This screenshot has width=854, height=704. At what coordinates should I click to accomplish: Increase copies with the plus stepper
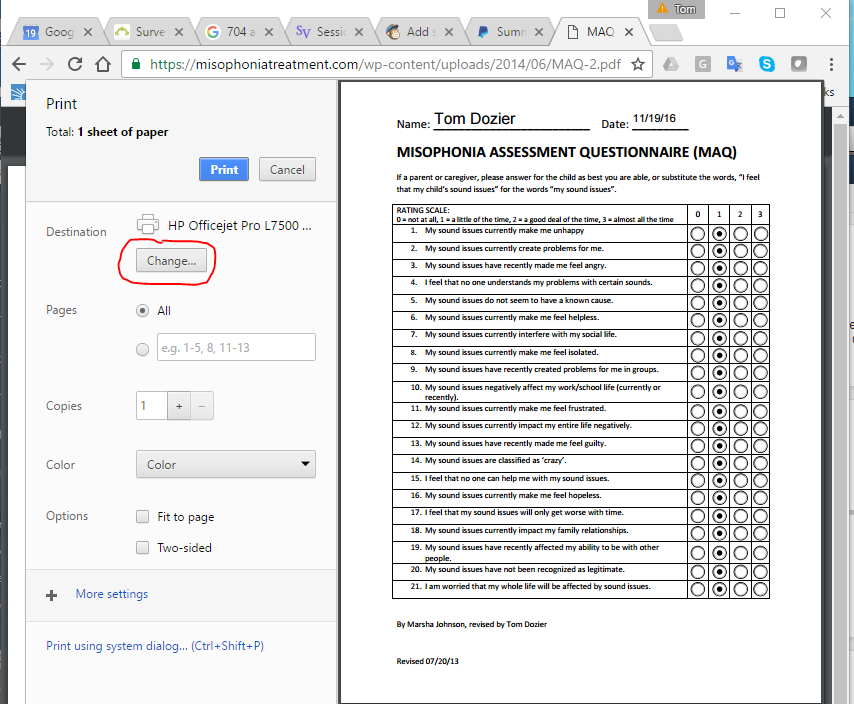point(180,406)
